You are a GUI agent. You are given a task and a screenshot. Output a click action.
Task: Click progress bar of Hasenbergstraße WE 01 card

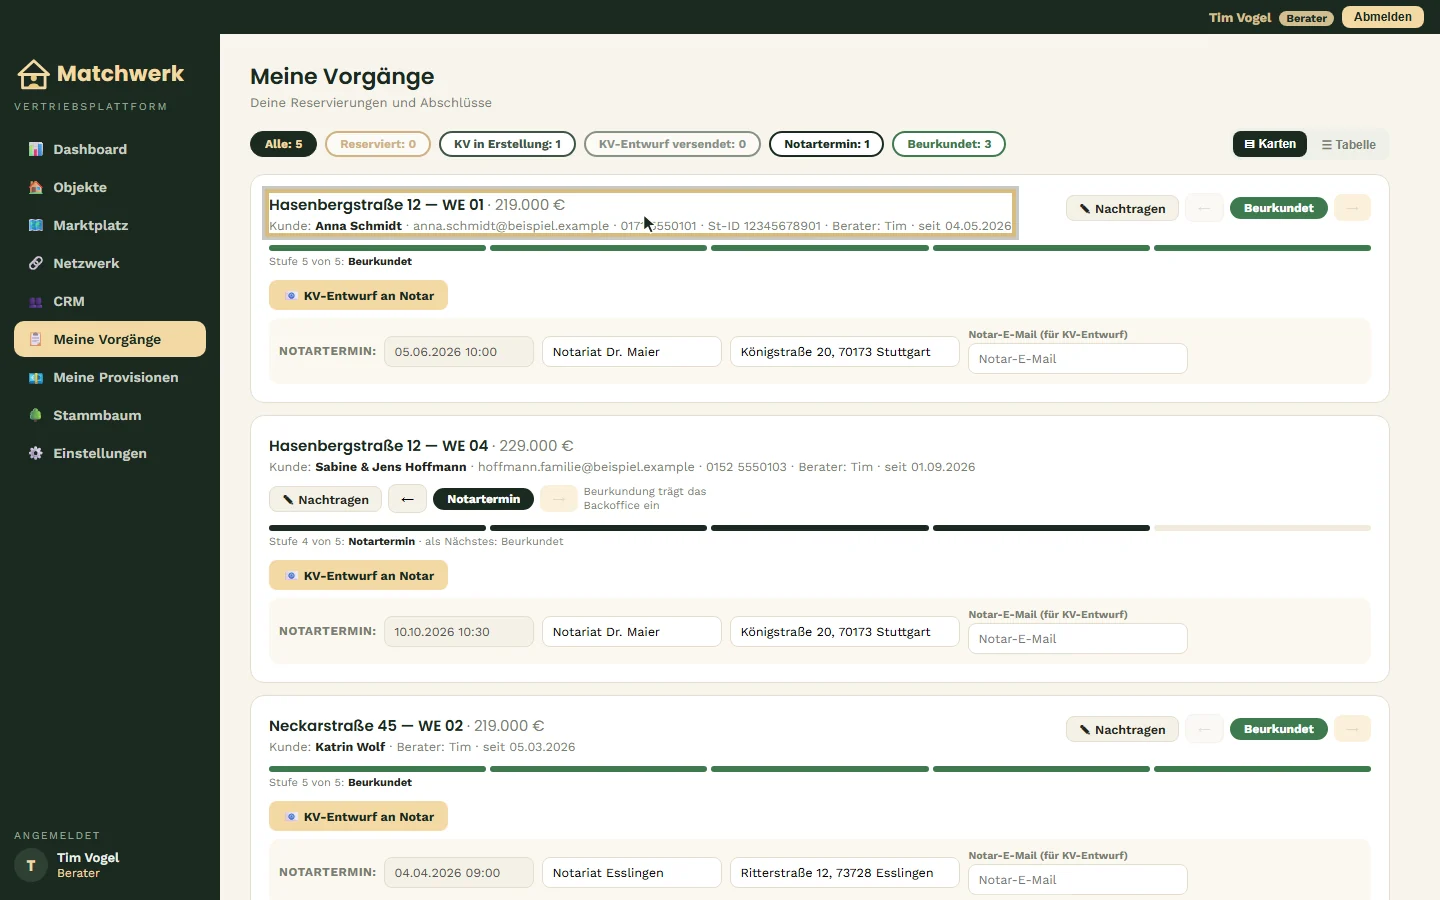click(820, 248)
